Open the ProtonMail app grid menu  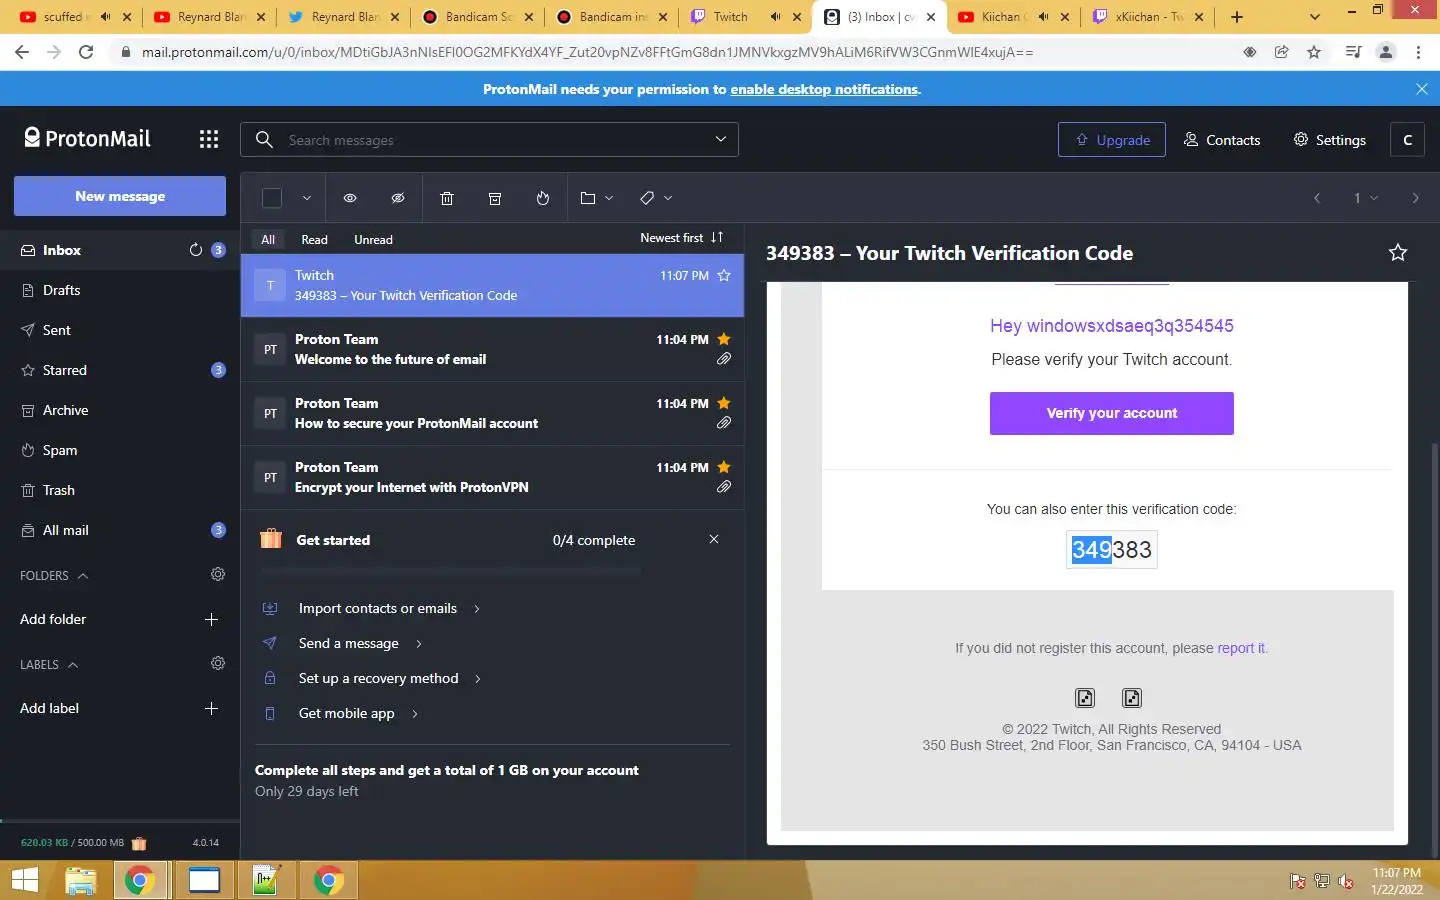pos(208,139)
